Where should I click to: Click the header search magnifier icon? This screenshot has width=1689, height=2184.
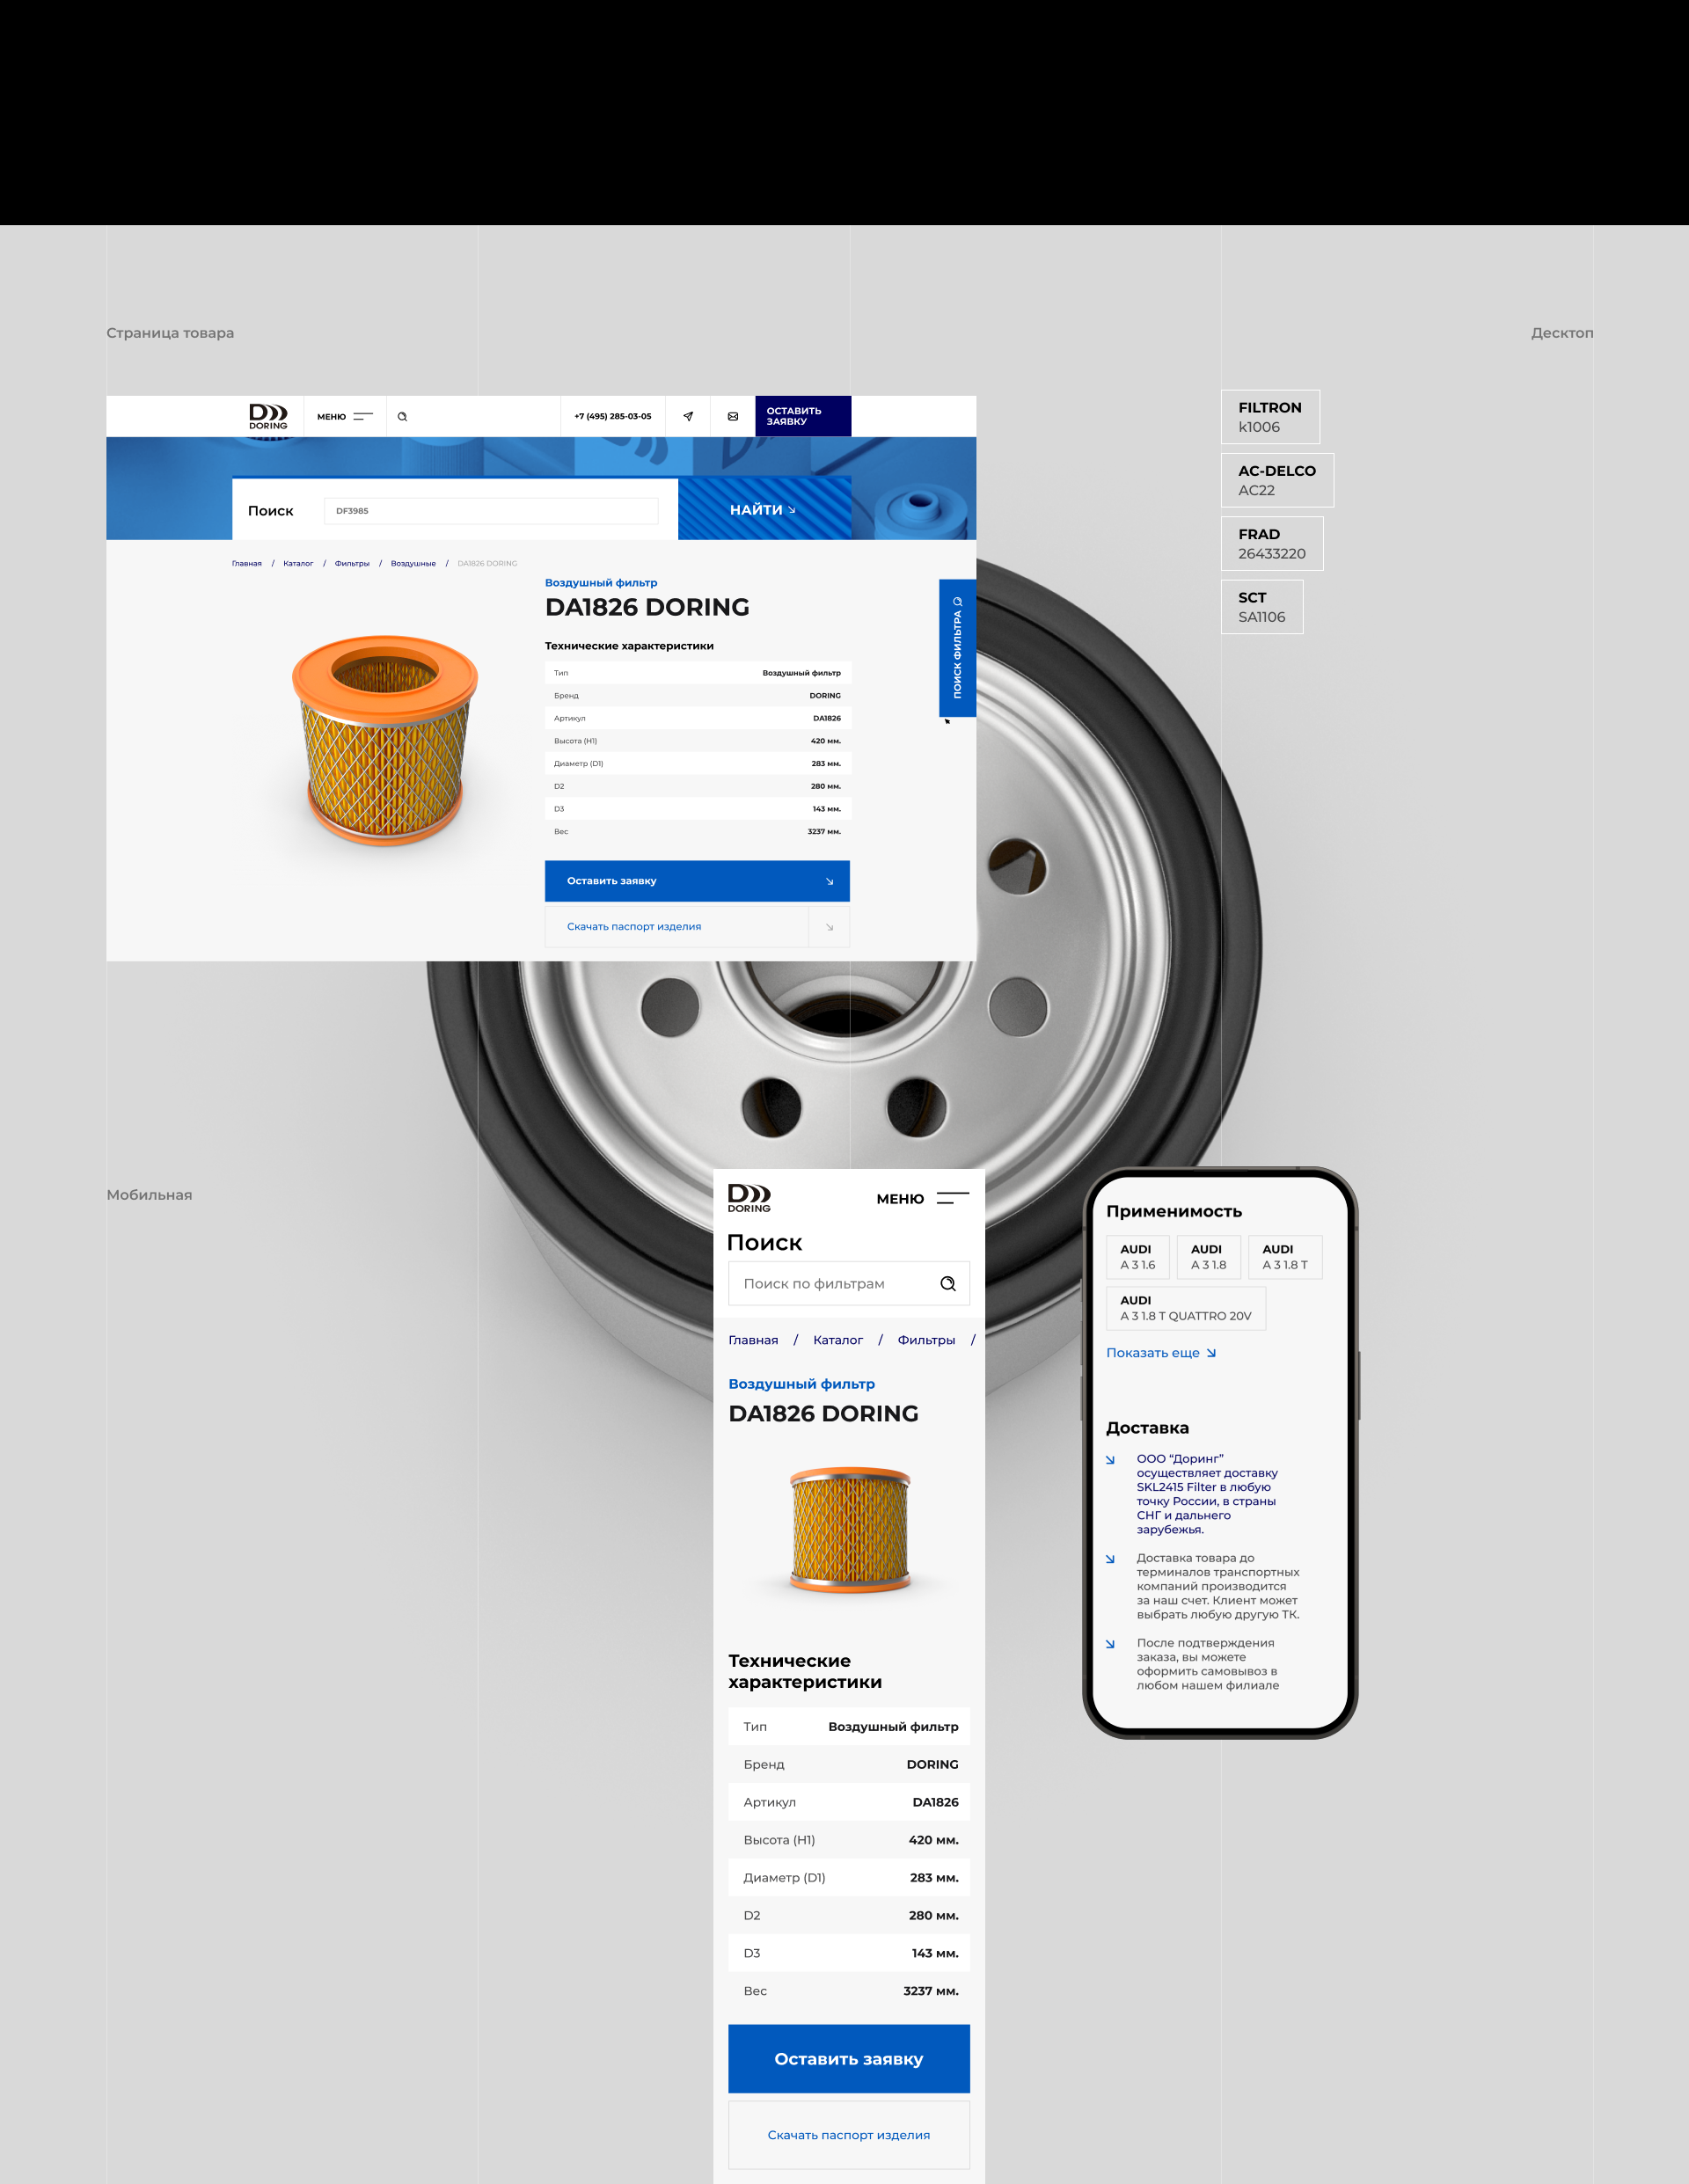[x=402, y=416]
